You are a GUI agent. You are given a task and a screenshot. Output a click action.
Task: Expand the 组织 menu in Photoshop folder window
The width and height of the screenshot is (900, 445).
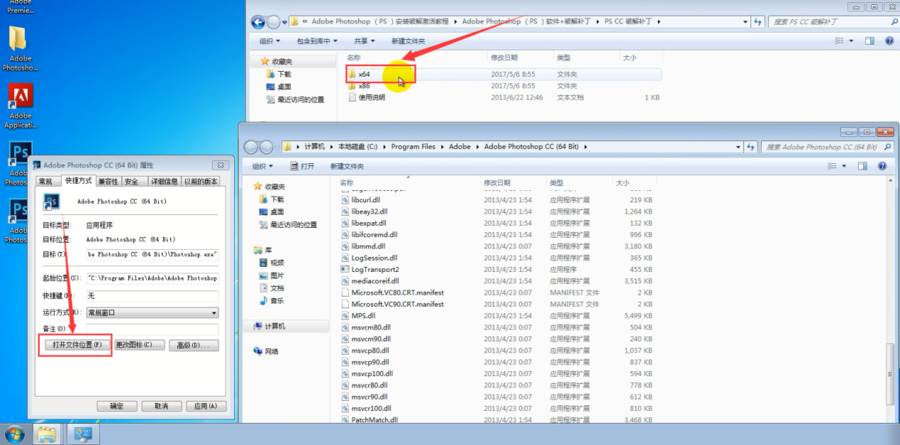264,165
